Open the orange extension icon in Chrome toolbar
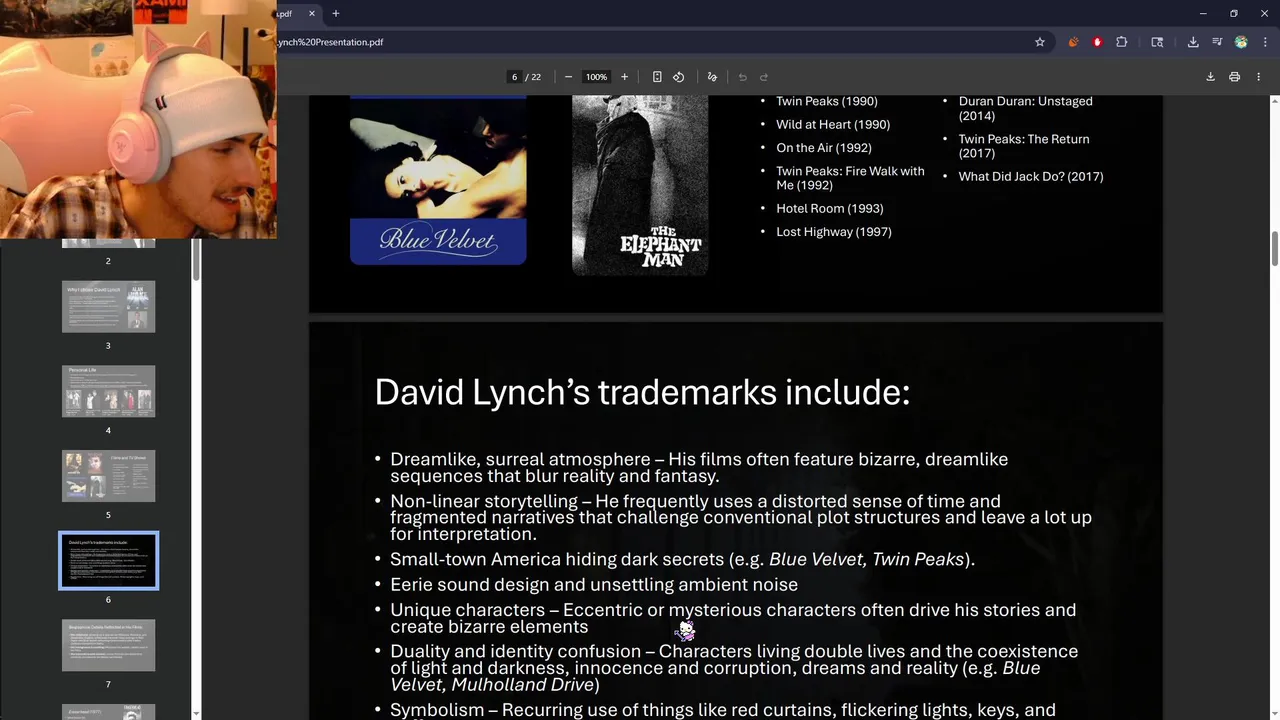This screenshot has width=1280, height=720. (x=1074, y=42)
